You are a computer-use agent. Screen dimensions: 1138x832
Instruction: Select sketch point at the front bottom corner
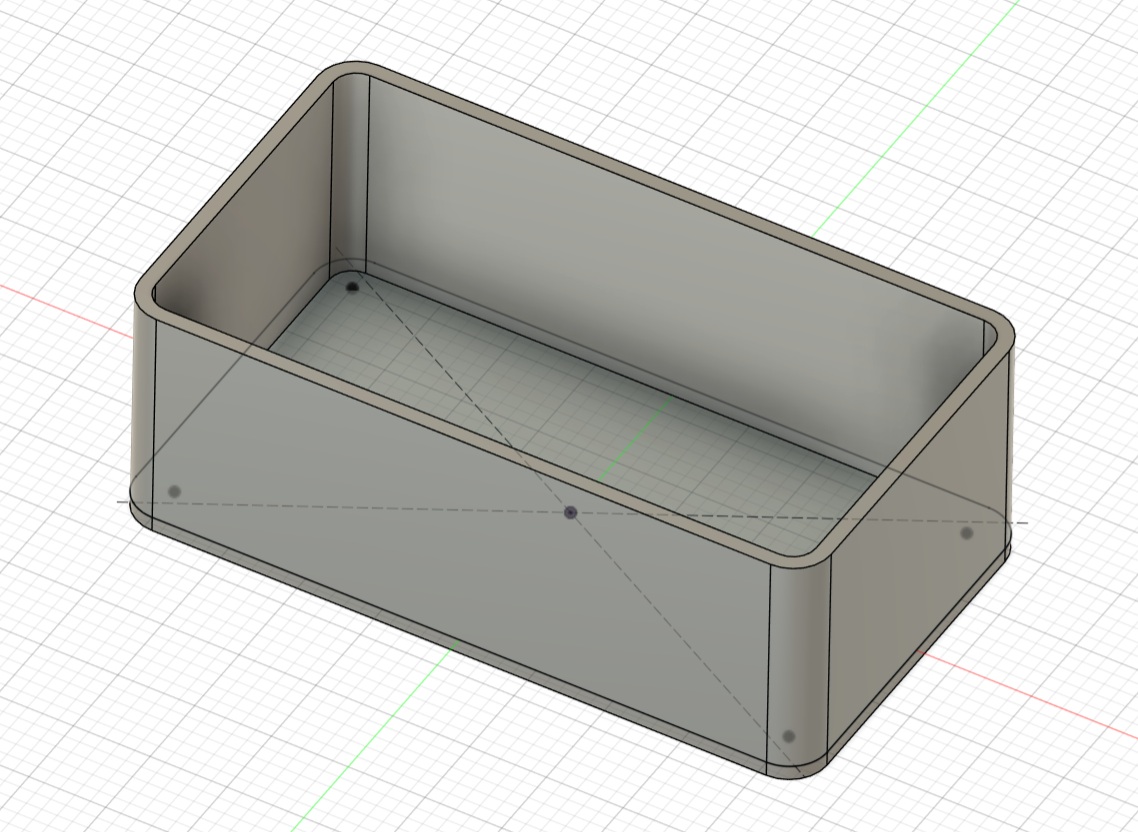[x=789, y=736]
